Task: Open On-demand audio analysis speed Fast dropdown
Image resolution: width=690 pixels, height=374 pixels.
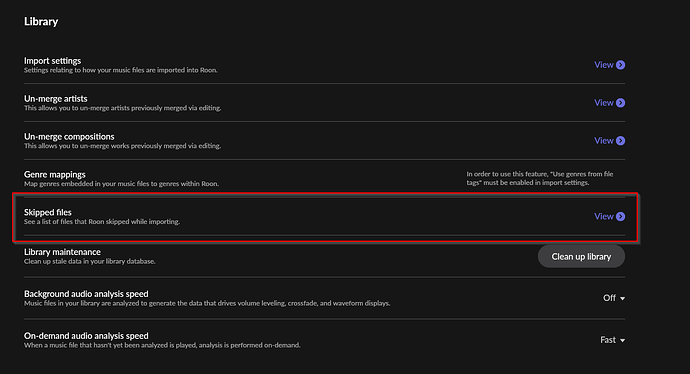Action: click(x=613, y=340)
